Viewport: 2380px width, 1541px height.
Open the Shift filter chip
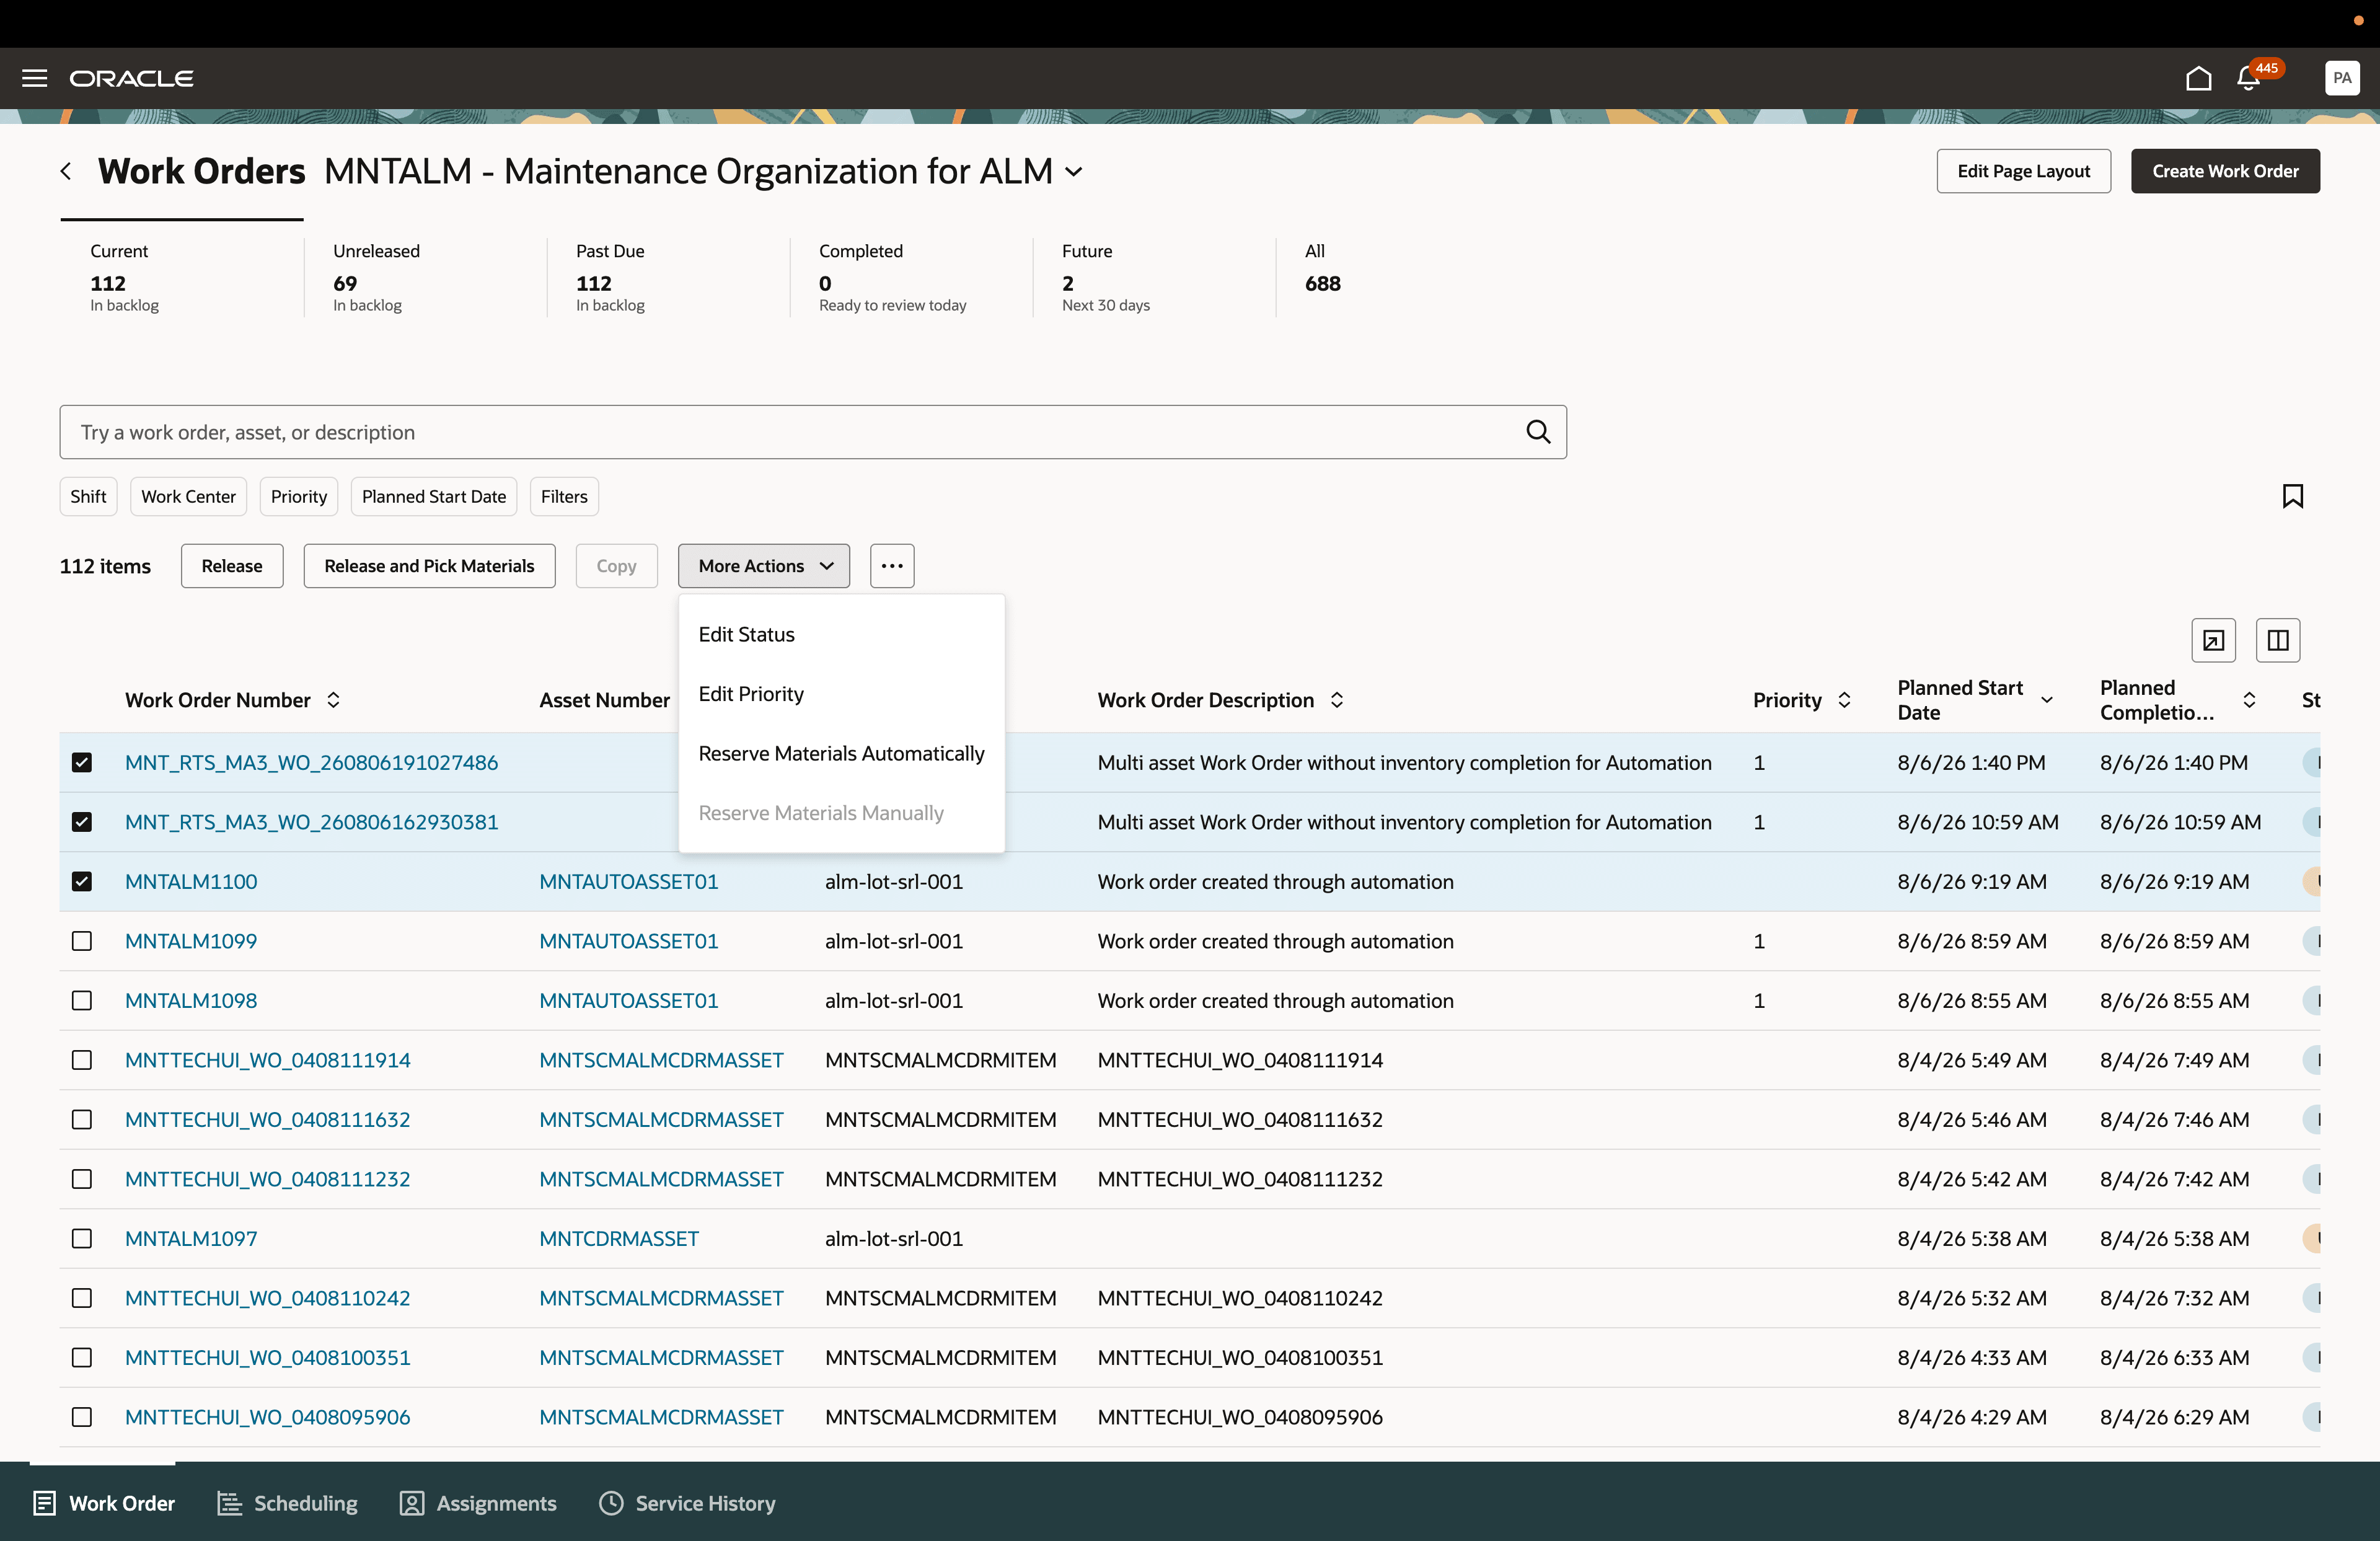[x=88, y=496]
